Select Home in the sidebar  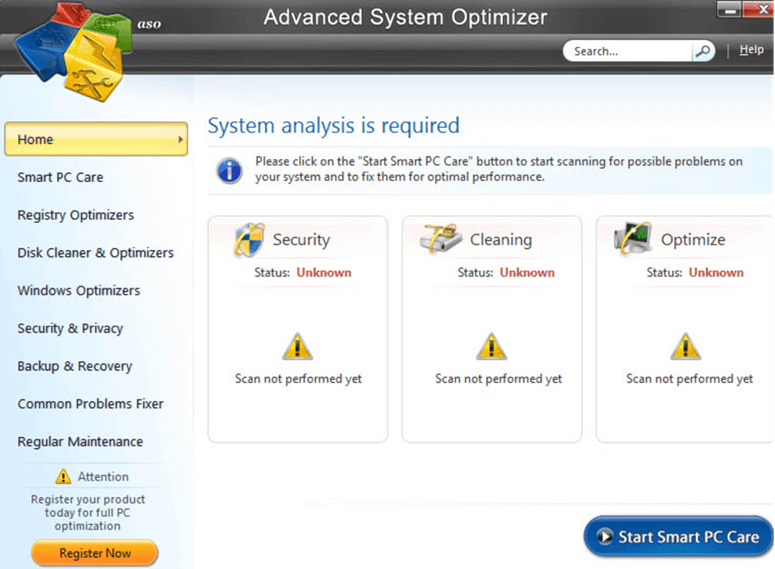tap(96, 139)
